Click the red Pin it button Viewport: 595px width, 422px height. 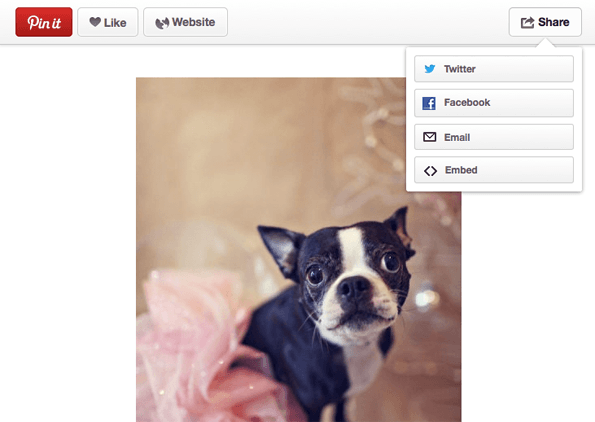[x=44, y=22]
